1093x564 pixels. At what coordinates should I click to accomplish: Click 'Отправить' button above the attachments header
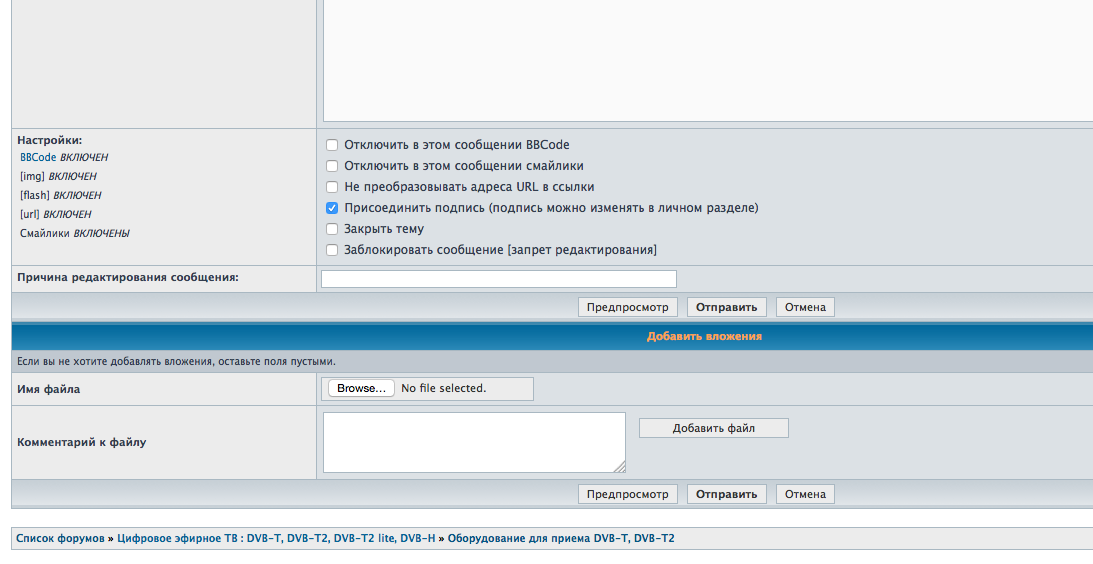[727, 307]
